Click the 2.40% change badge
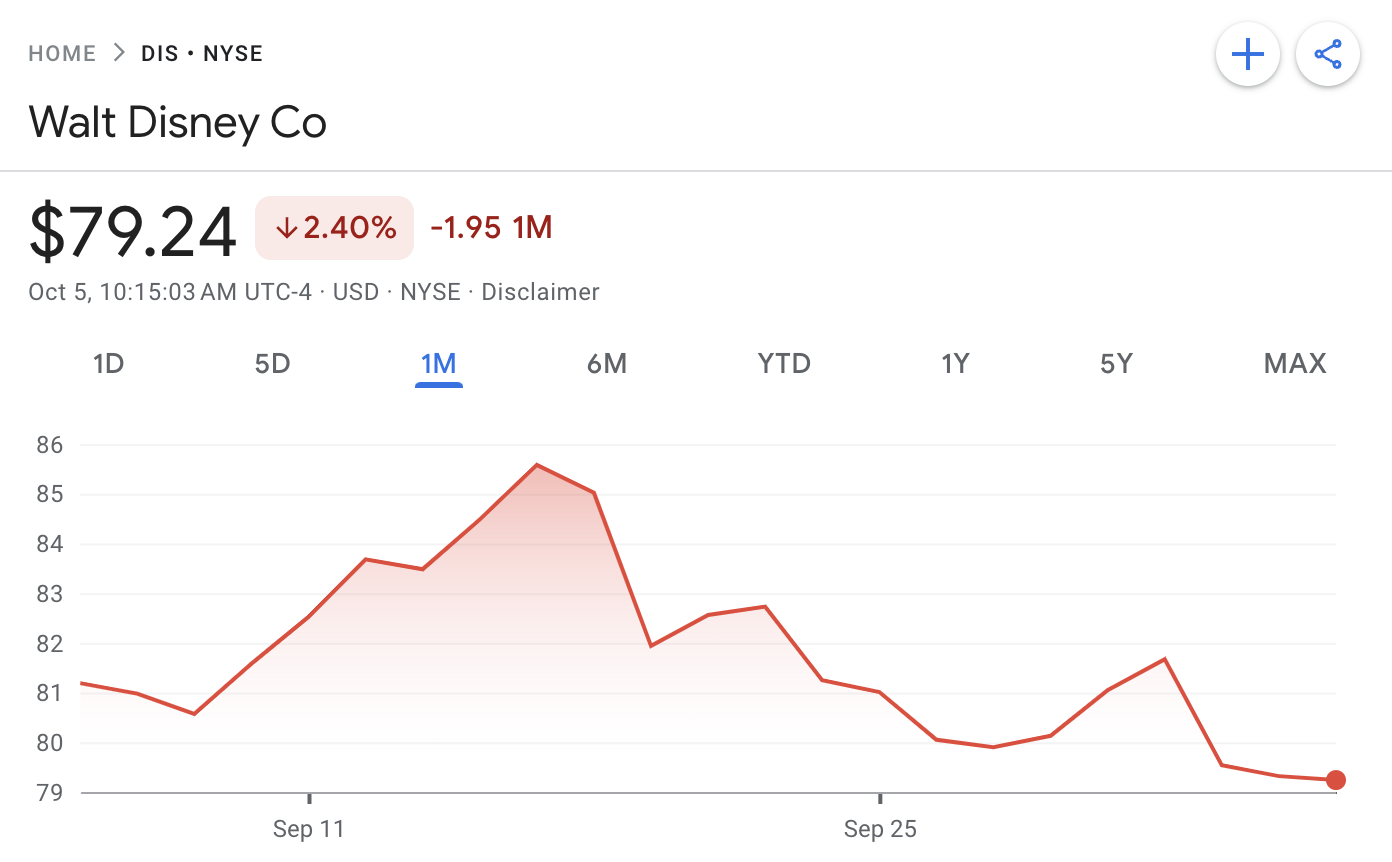 pos(335,228)
